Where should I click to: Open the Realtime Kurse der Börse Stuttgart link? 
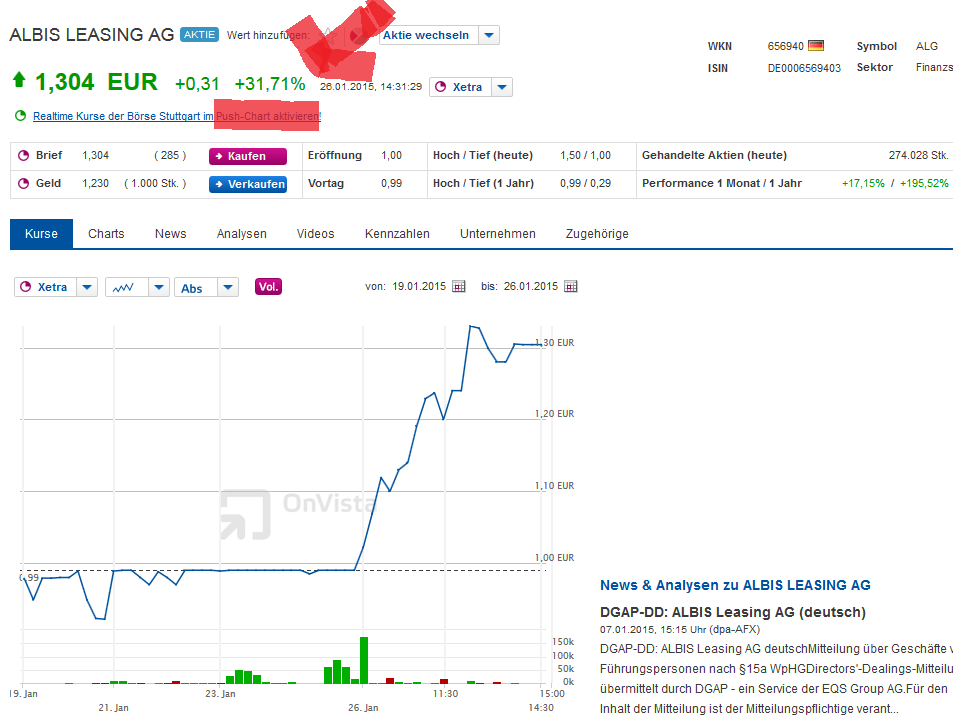tap(177, 116)
